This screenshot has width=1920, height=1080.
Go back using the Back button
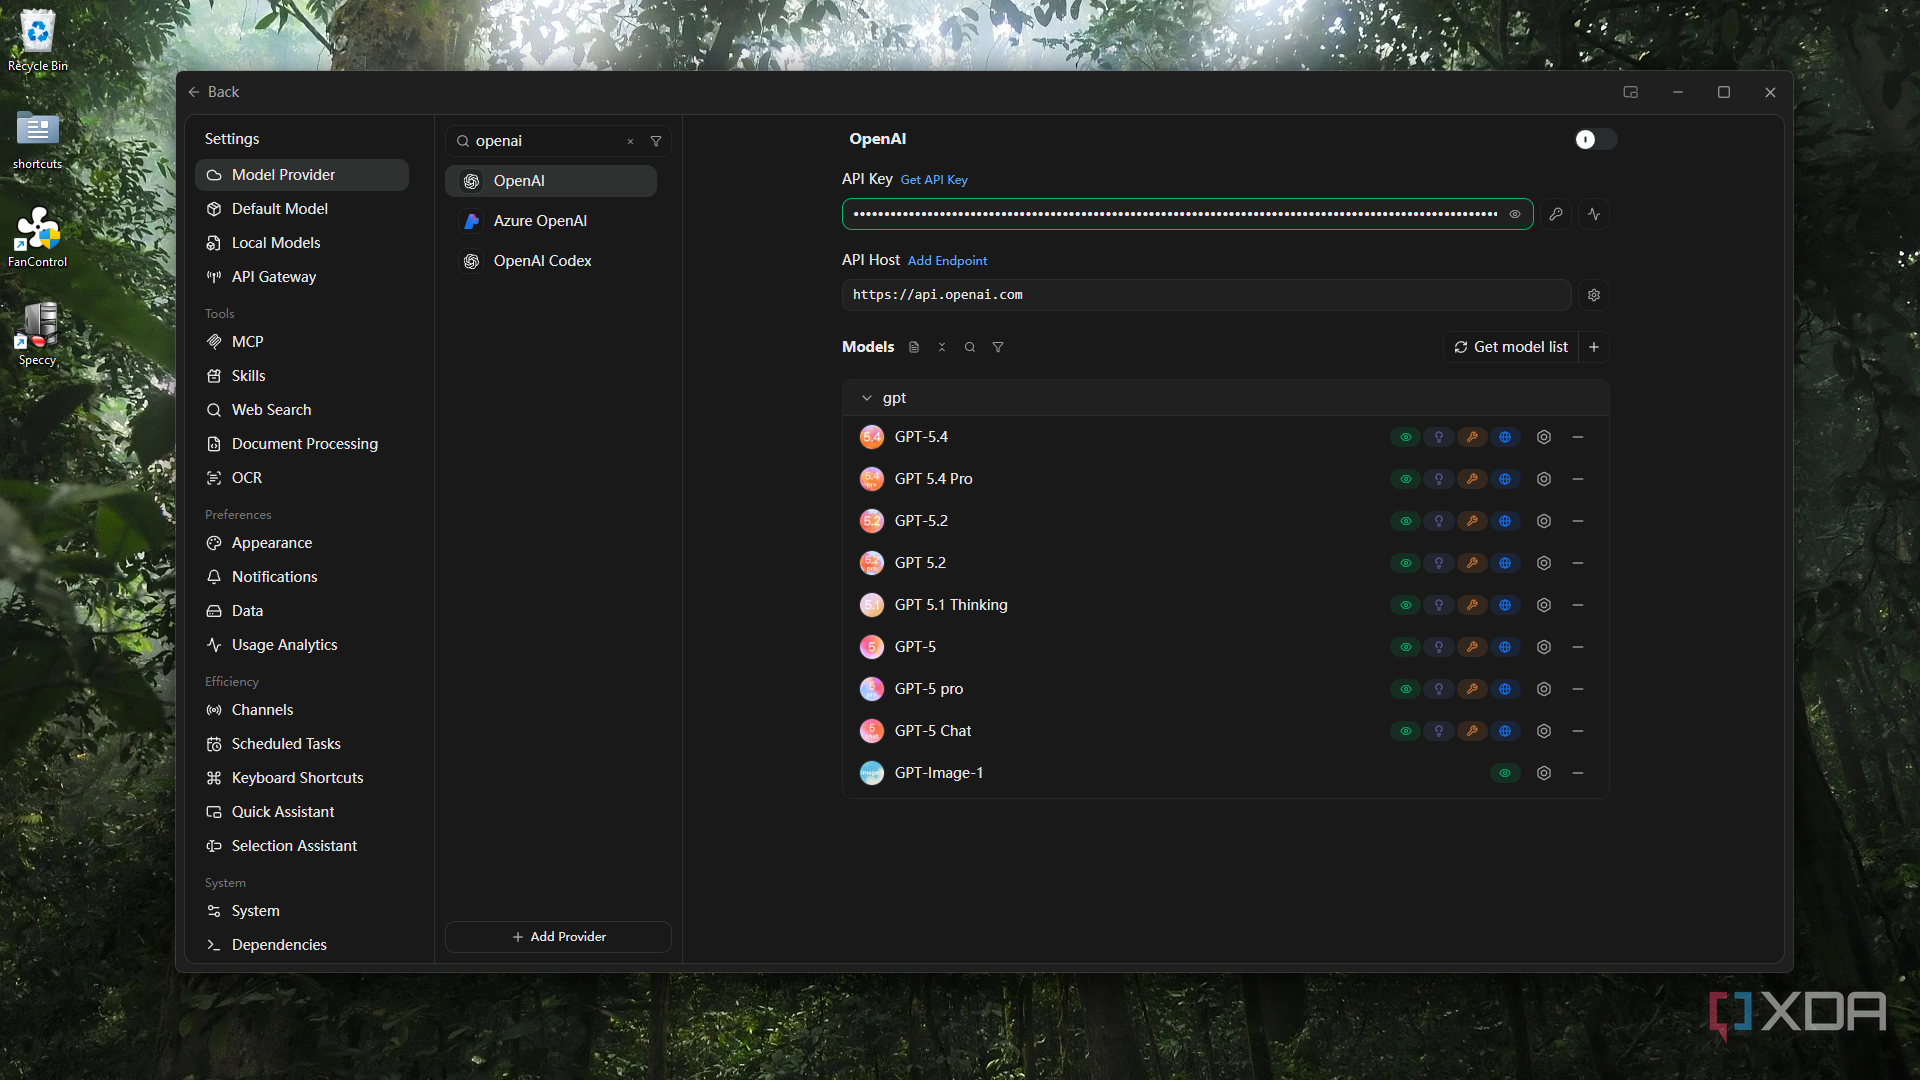pyautogui.click(x=213, y=92)
